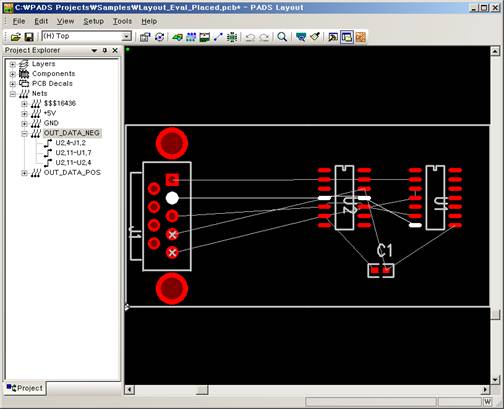The height and width of the screenshot is (409, 504).
Task: Toggle the highlighted Project Explorer window button
Action: (347, 37)
